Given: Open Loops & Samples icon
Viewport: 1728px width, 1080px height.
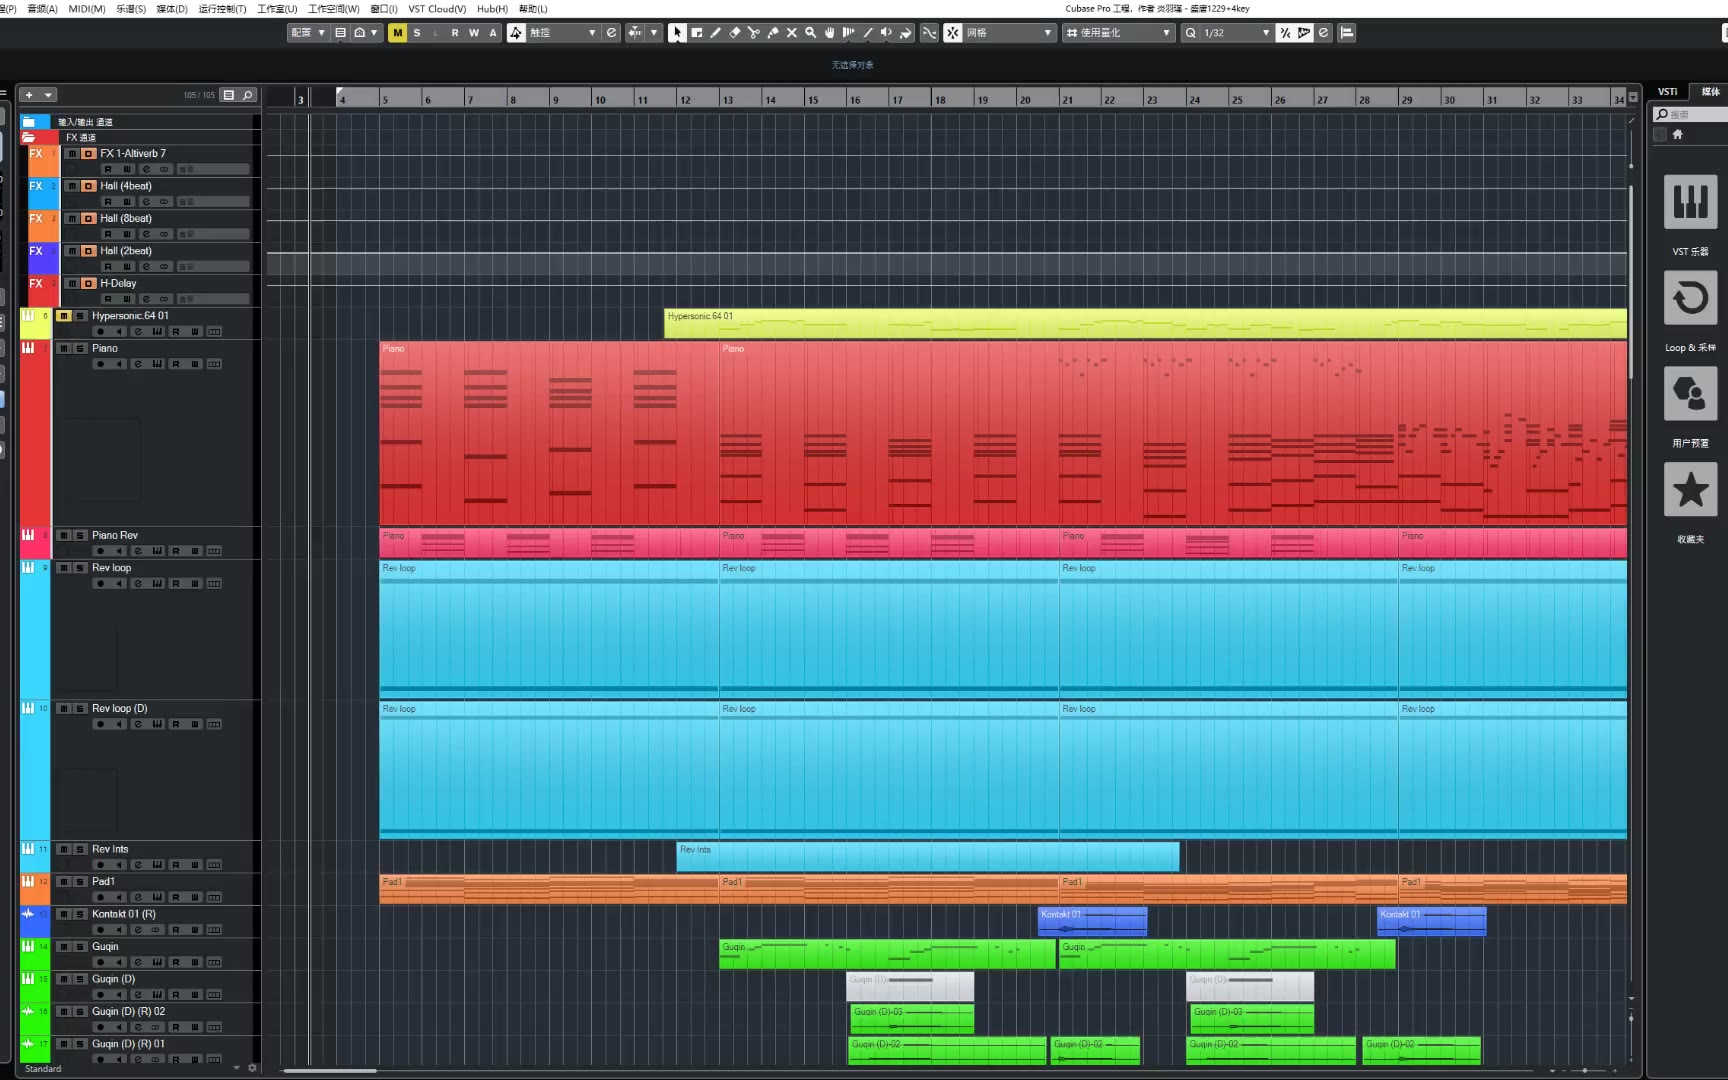Looking at the screenshot, I should 1690,298.
